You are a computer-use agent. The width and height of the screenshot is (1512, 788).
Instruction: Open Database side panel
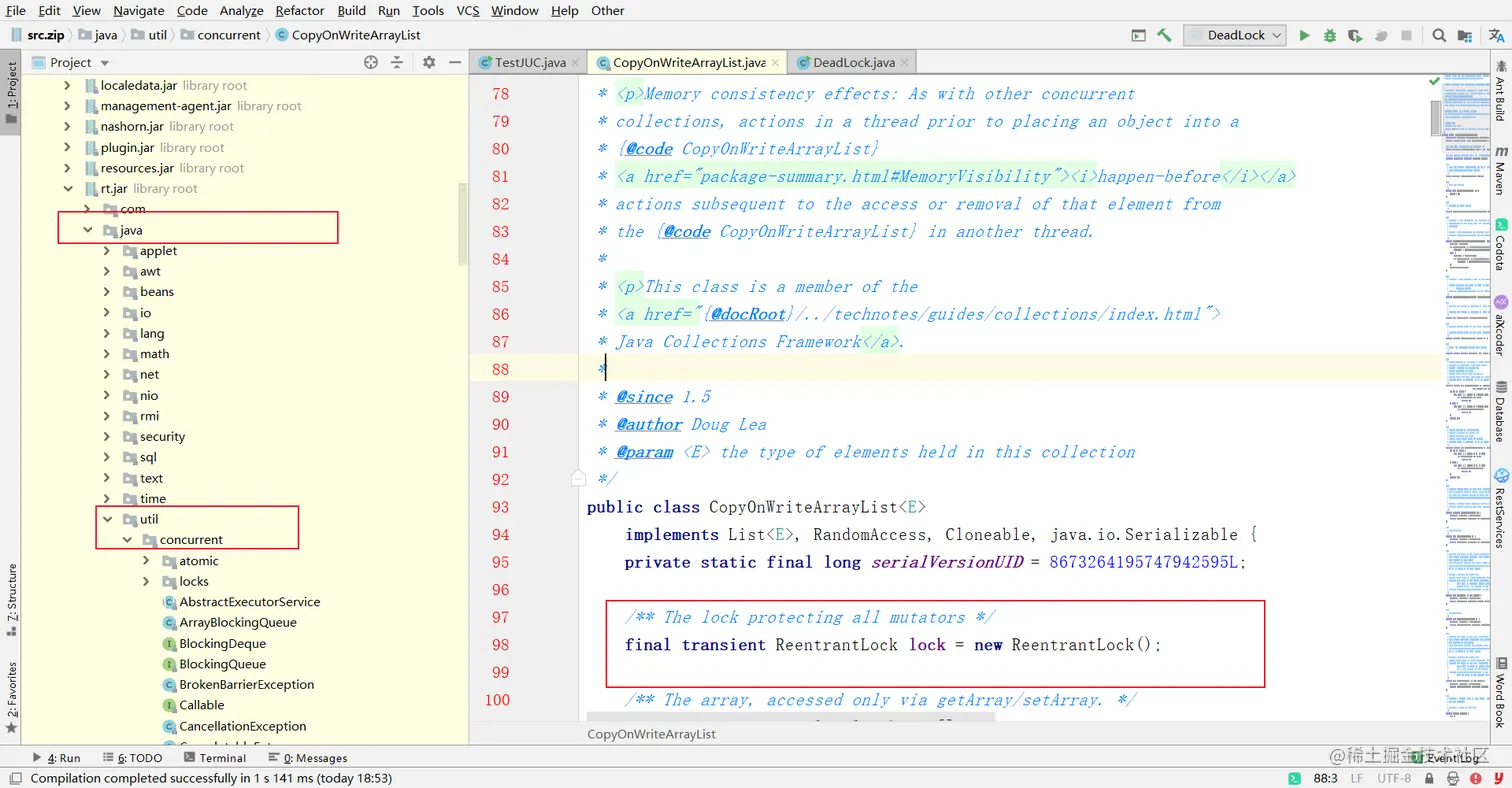click(1500, 412)
